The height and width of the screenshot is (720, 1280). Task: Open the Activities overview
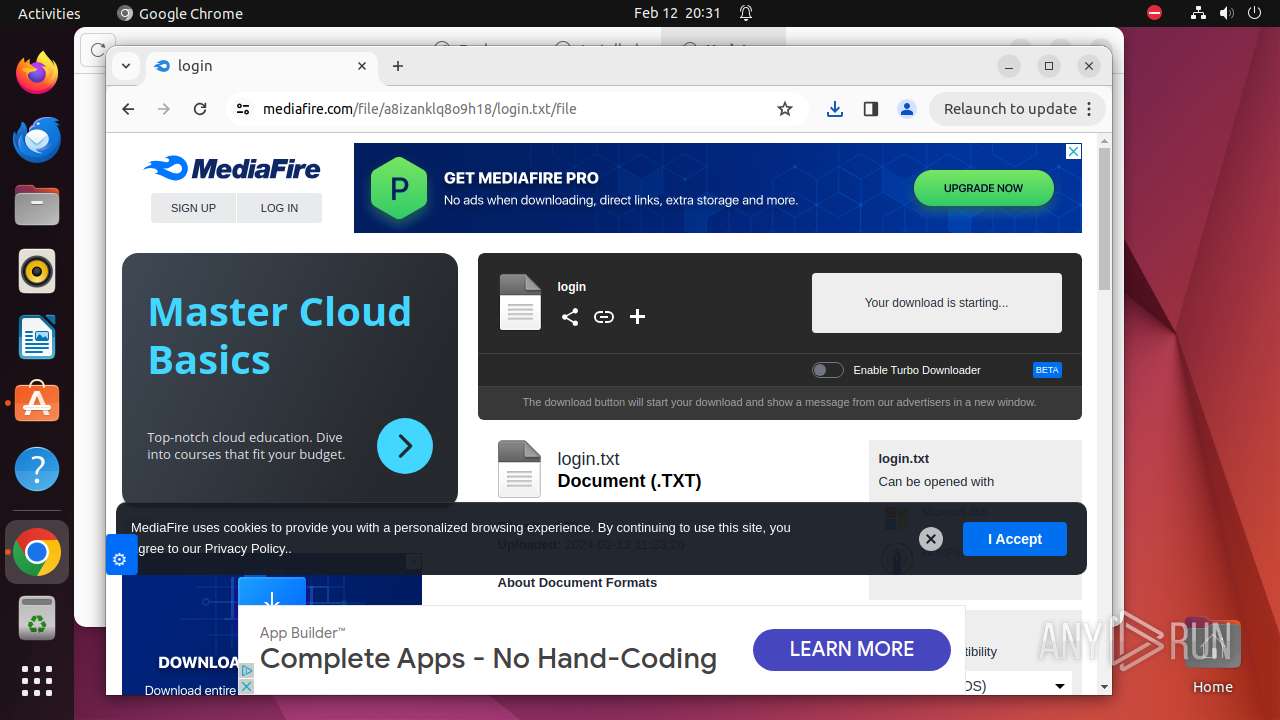click(49, 13)
